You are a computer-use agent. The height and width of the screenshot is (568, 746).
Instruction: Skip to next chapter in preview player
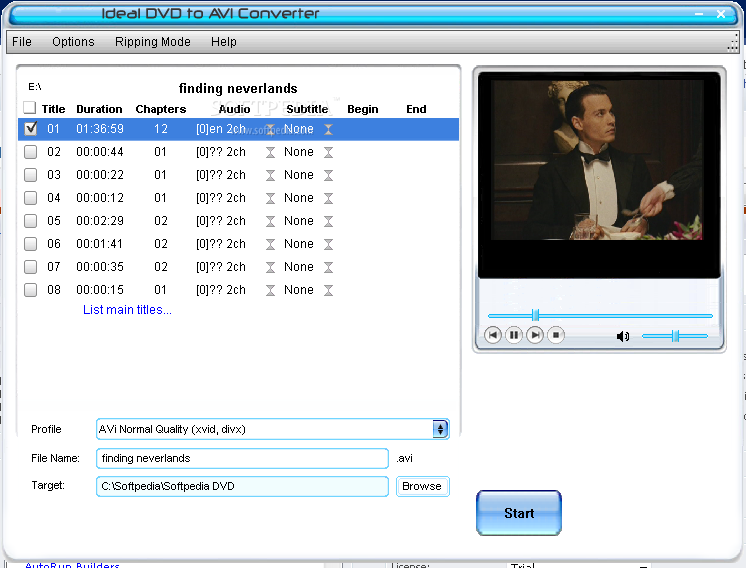pyautogui.click(x=535, y=335)
